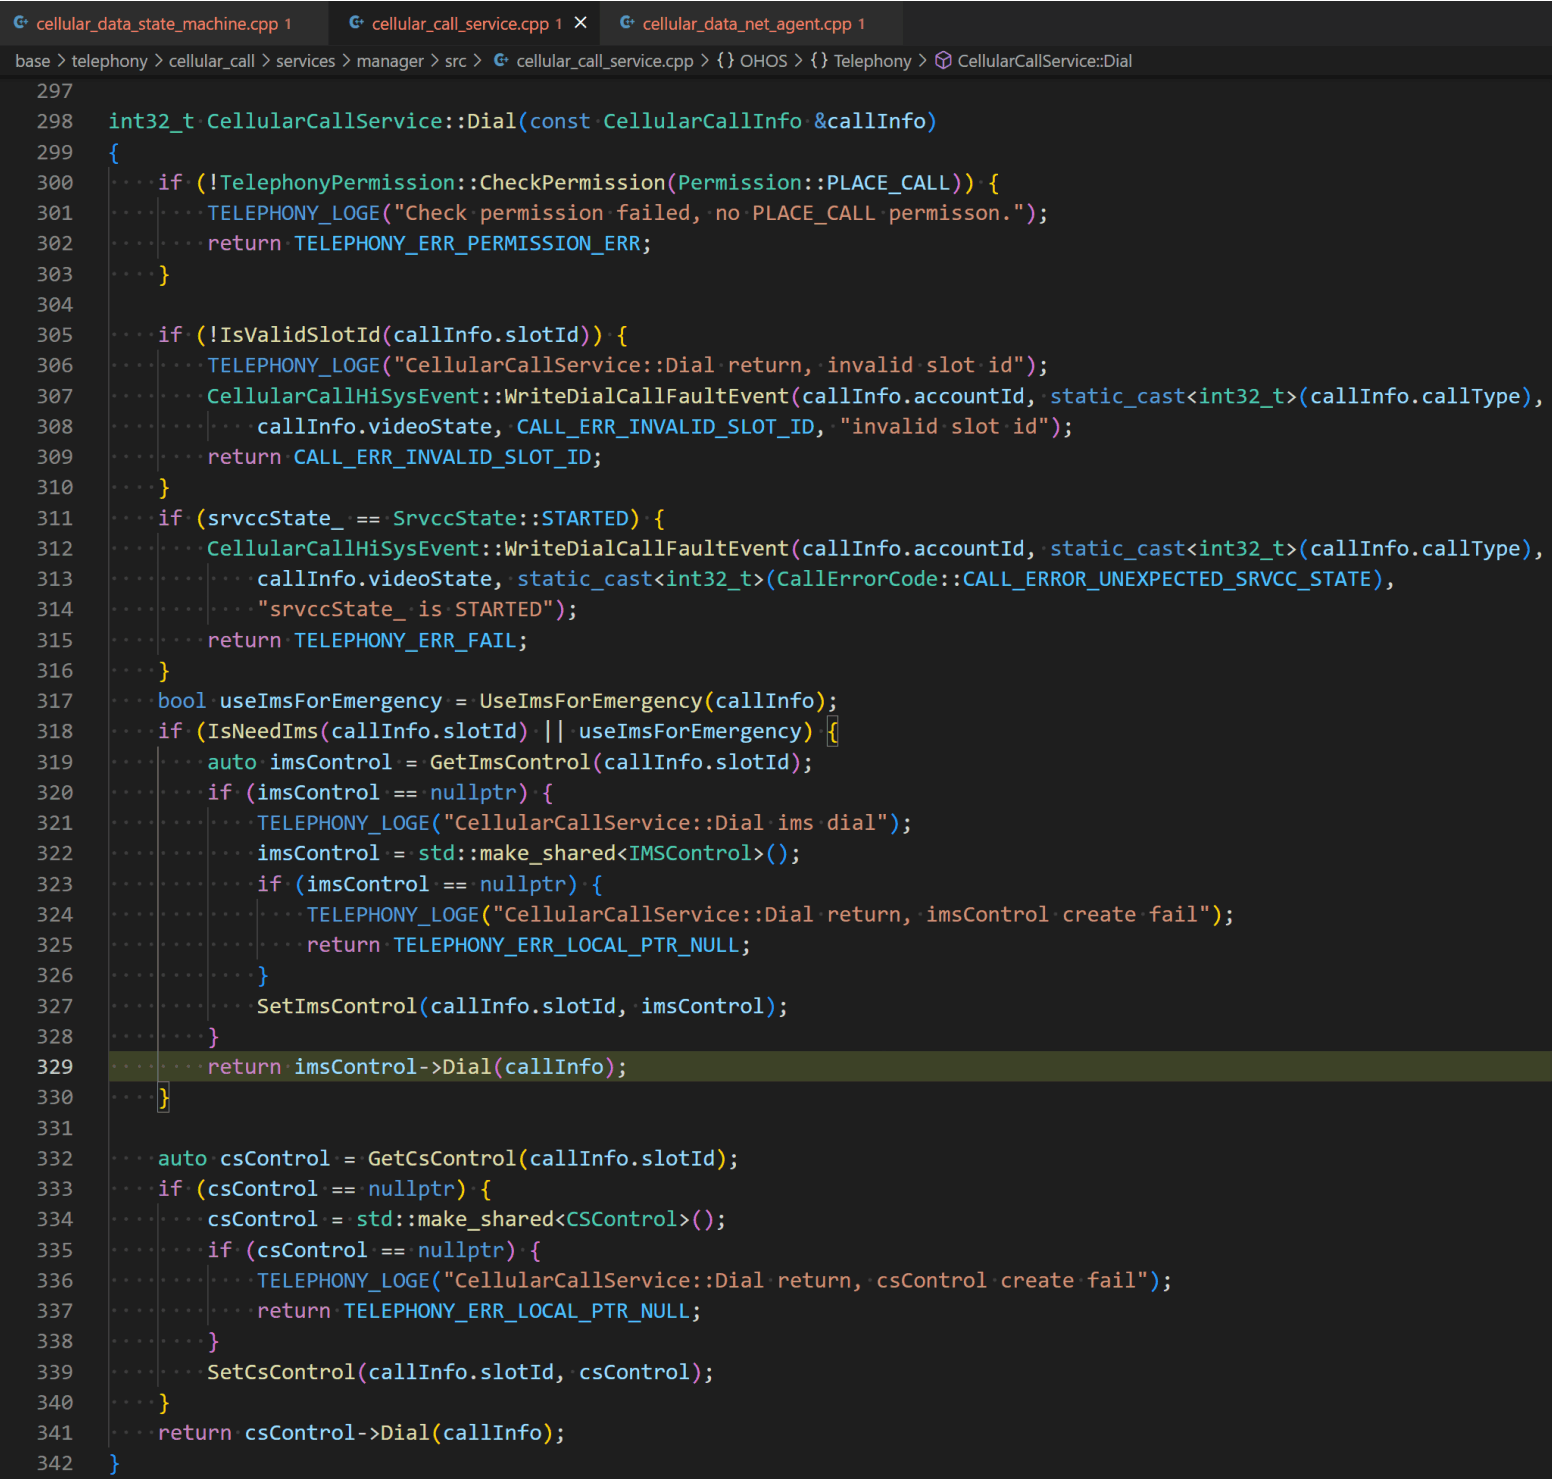This screenshot has width=1552, height=1479.
Task: Open CellularCallService::Dial breadcrumb symbol
Action: pyautogui.click(x=1044, y=61)
